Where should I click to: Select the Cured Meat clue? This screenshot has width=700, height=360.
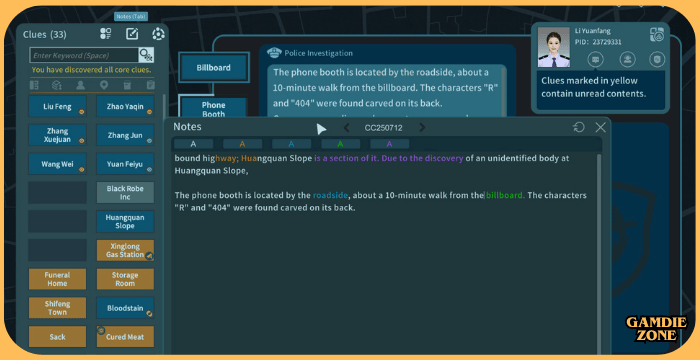tap(125, 337)
